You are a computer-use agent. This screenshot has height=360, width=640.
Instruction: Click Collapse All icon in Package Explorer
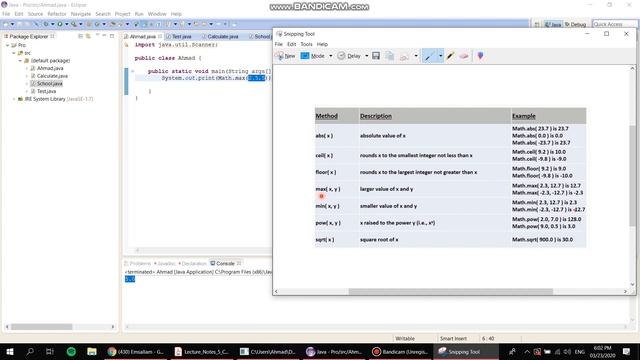click(x=80, y=36)
